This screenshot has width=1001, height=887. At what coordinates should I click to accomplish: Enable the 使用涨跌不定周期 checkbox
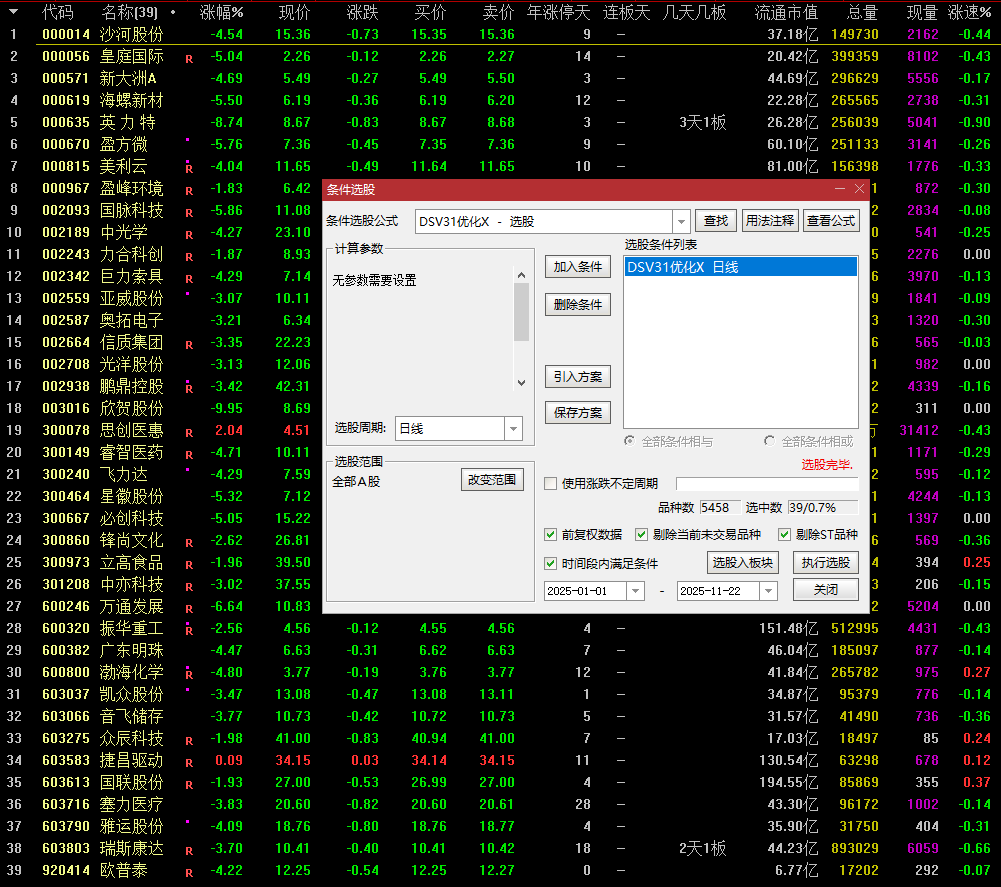tap(550, 483)
